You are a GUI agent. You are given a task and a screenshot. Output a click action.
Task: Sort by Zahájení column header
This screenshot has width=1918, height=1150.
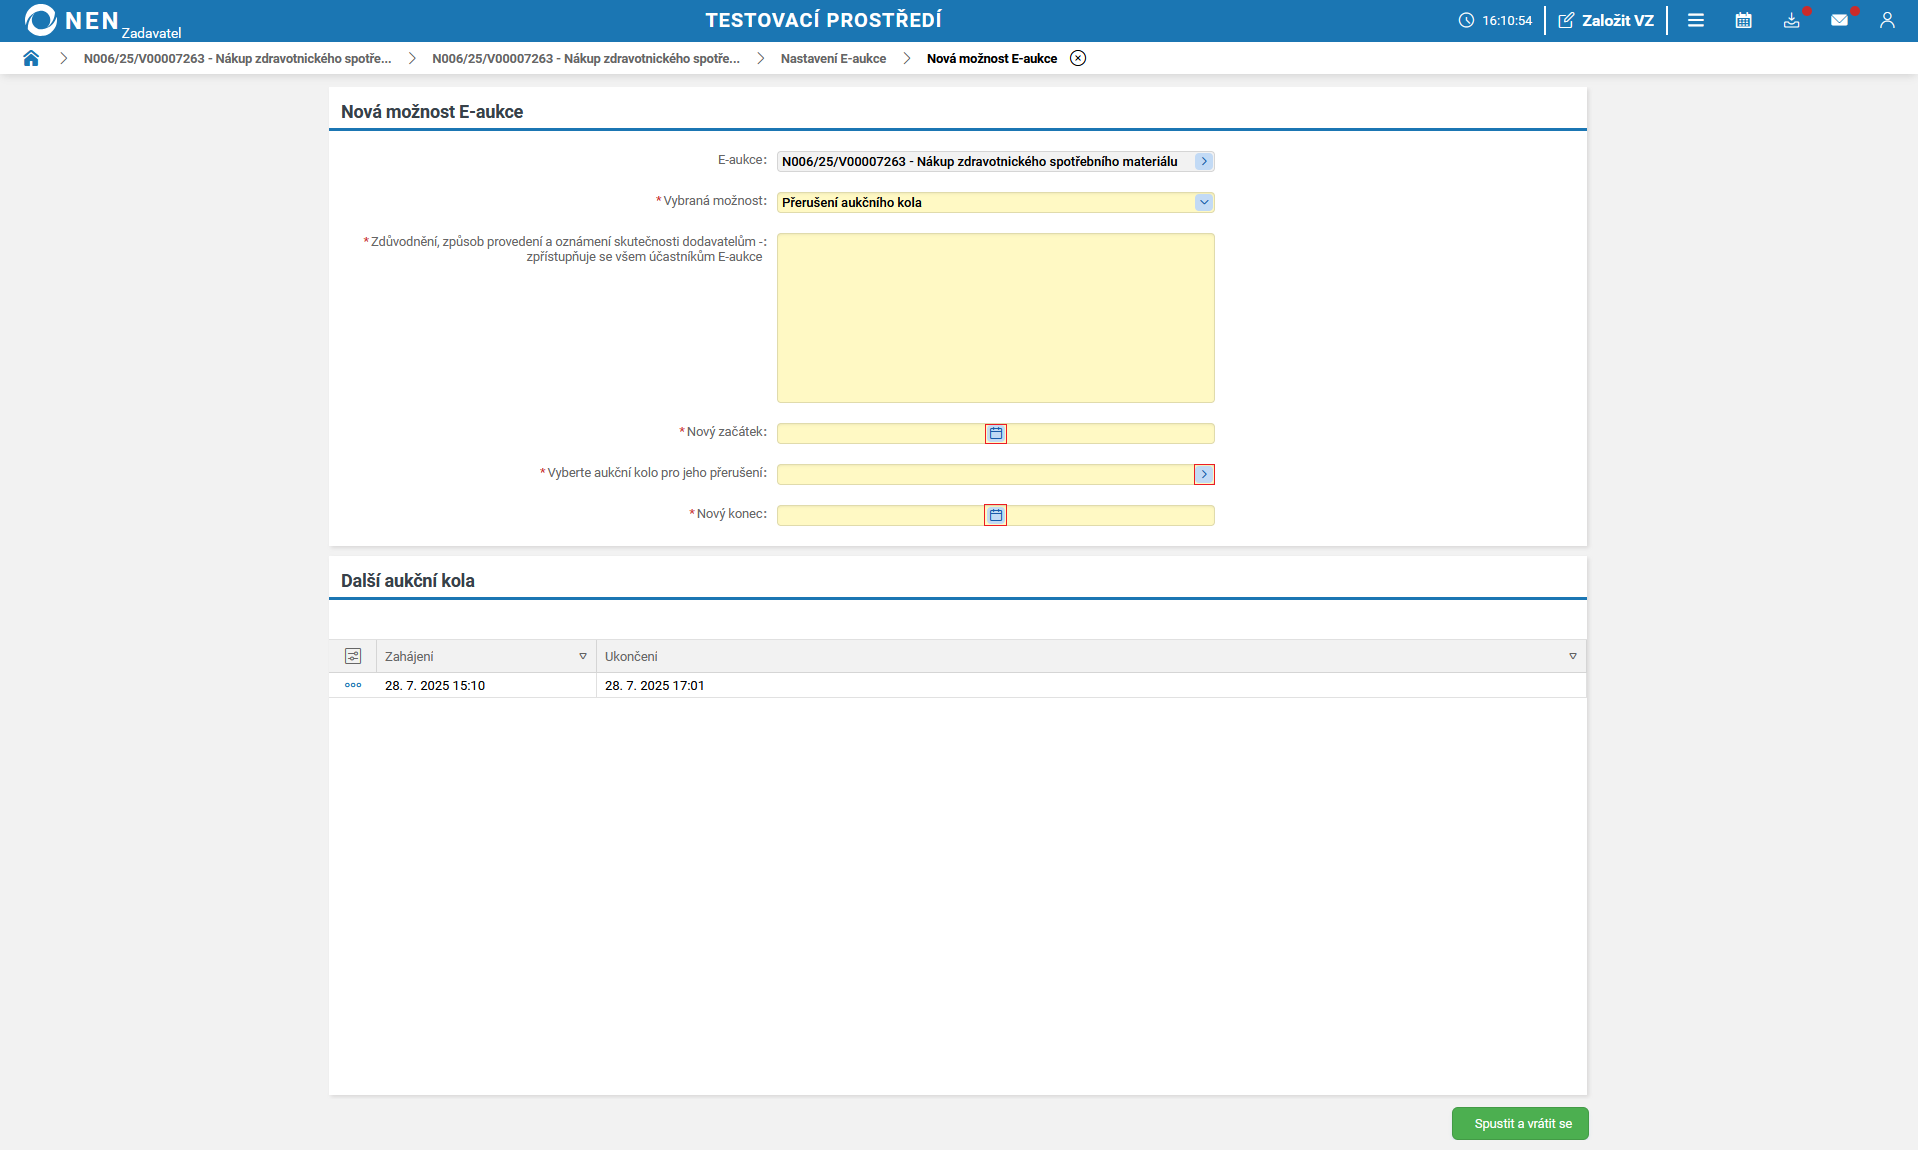409,656
